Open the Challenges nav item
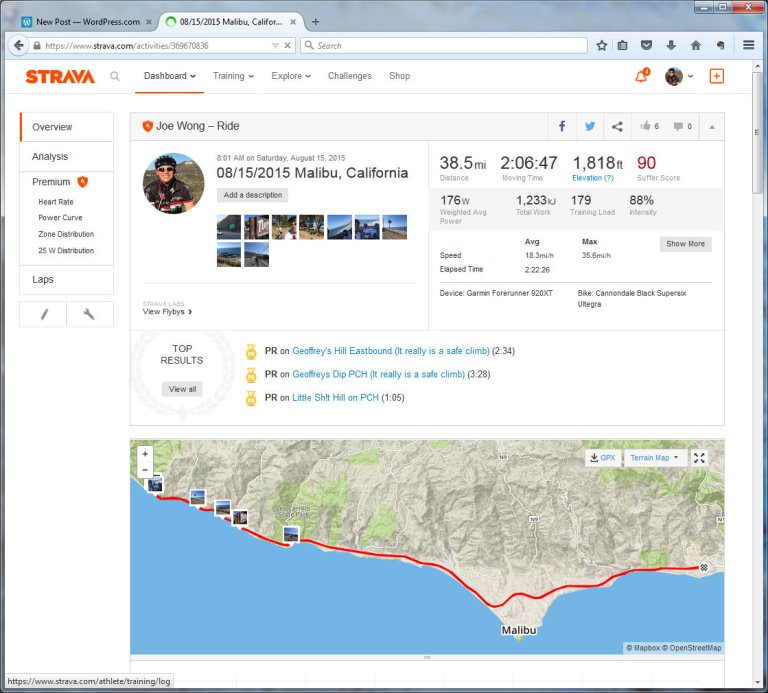The image size is (768, 693). point(350,76)
